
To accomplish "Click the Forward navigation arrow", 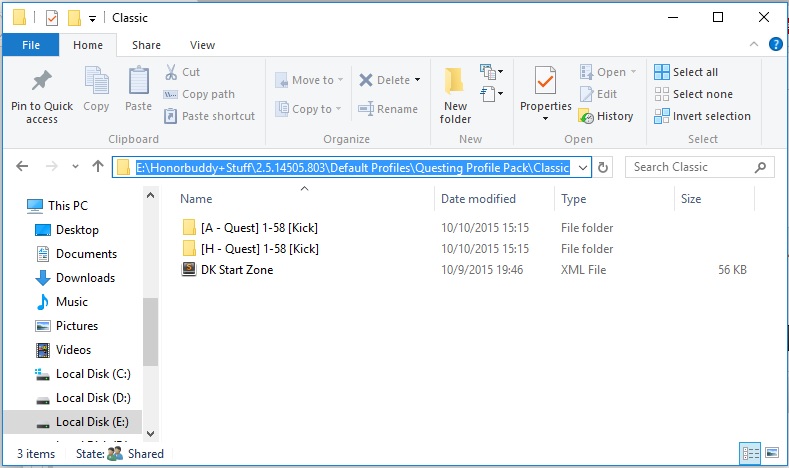I will click(x=51, y=166).
